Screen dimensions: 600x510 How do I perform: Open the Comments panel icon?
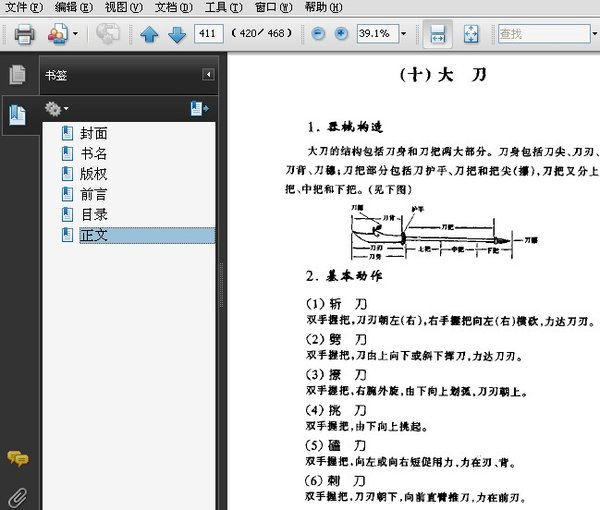tap(18, 458)
